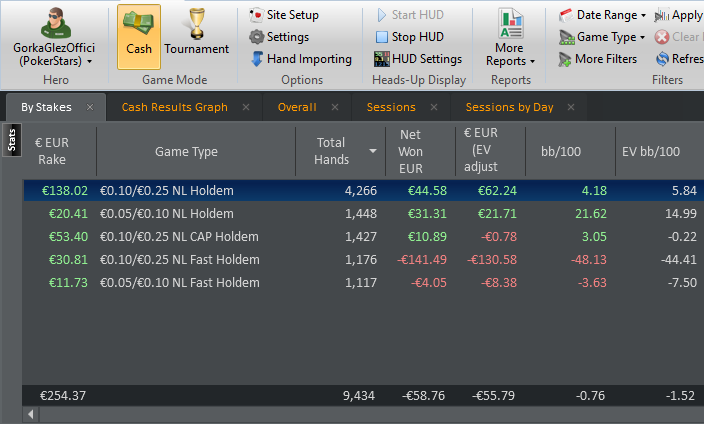Open Site Setup options
704x424 pixels.
[x=284, y=15]
